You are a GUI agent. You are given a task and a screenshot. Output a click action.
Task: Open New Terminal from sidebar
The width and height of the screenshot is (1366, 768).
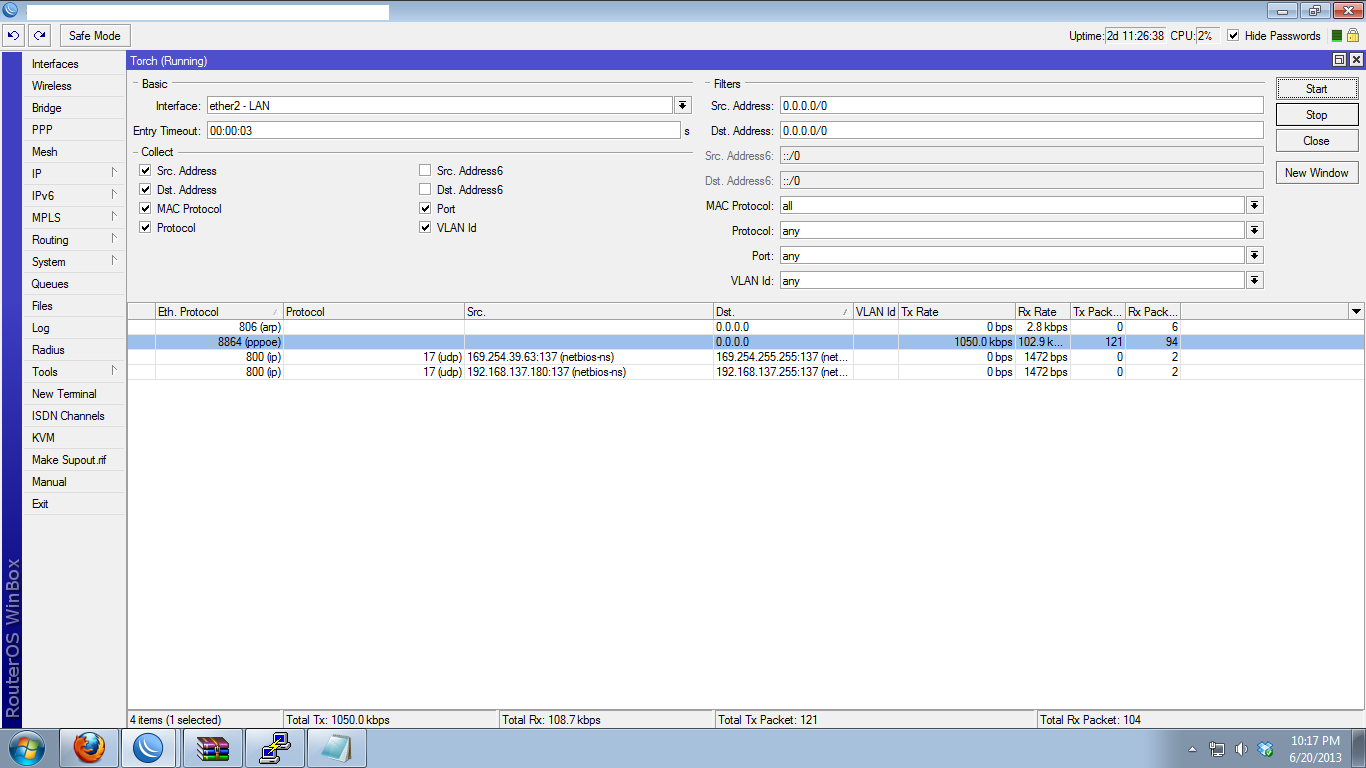point(75,394)
